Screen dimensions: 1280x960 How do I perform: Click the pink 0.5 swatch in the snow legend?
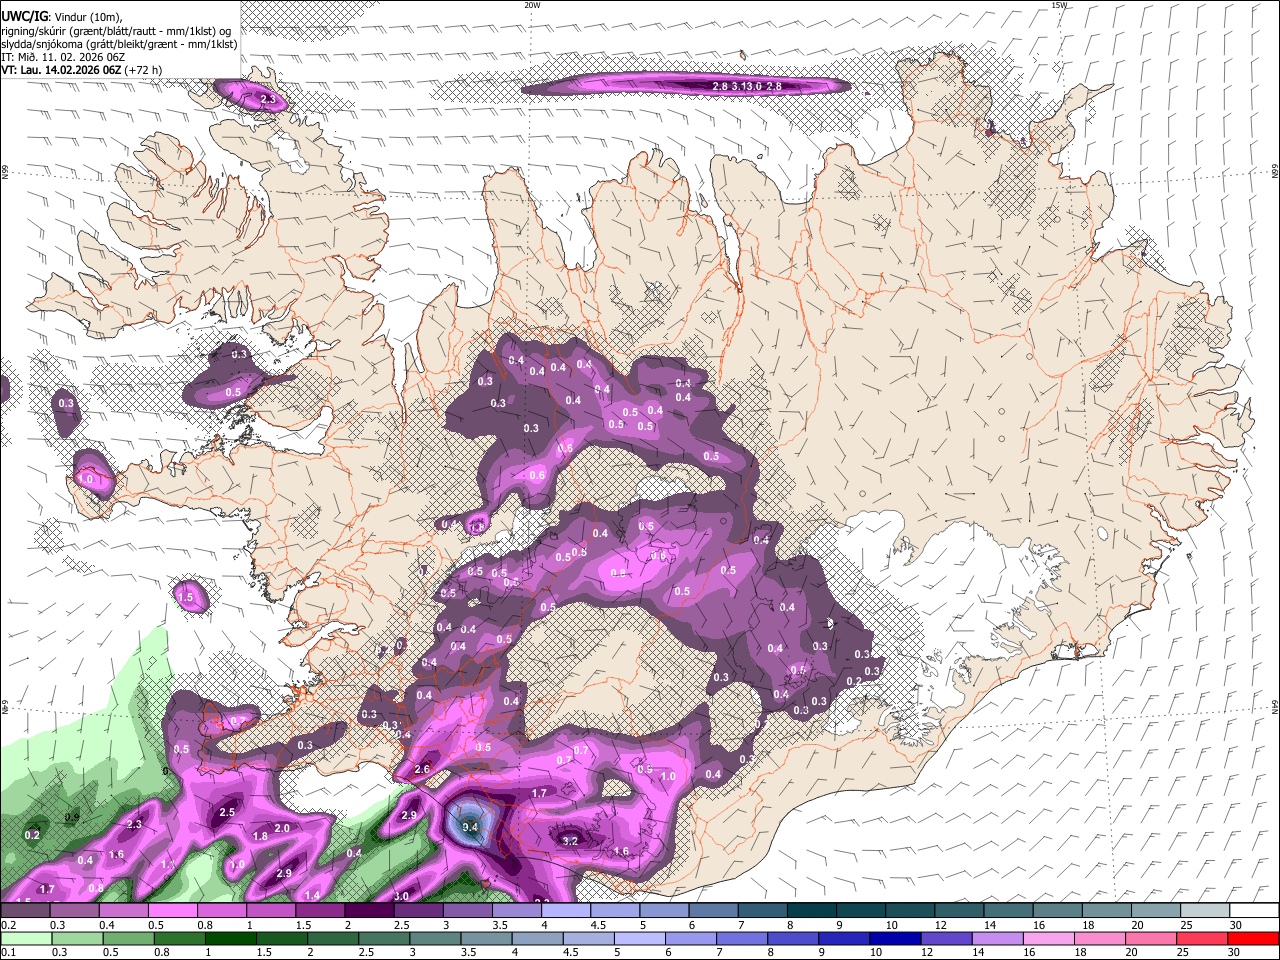[172, 911]
